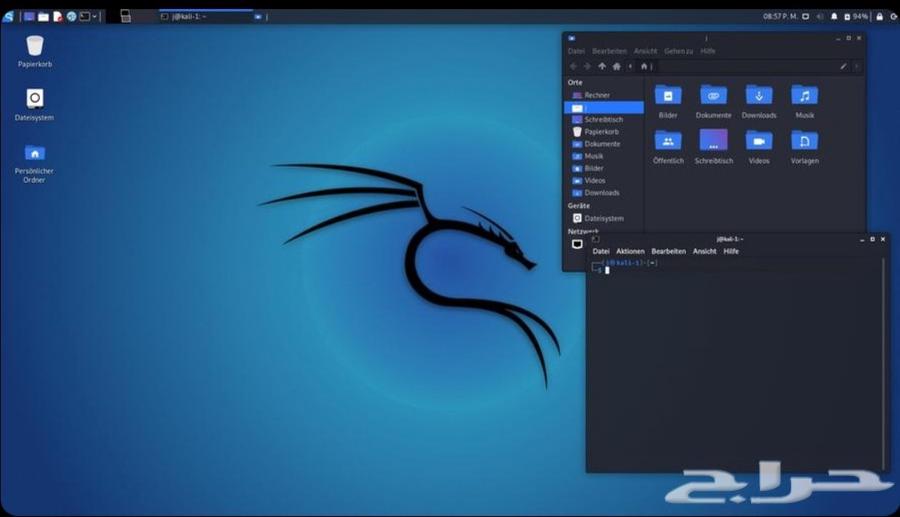Click the display tray icon beside the clock
Viewport: 900px width, 517px height.
coord(805,17)
